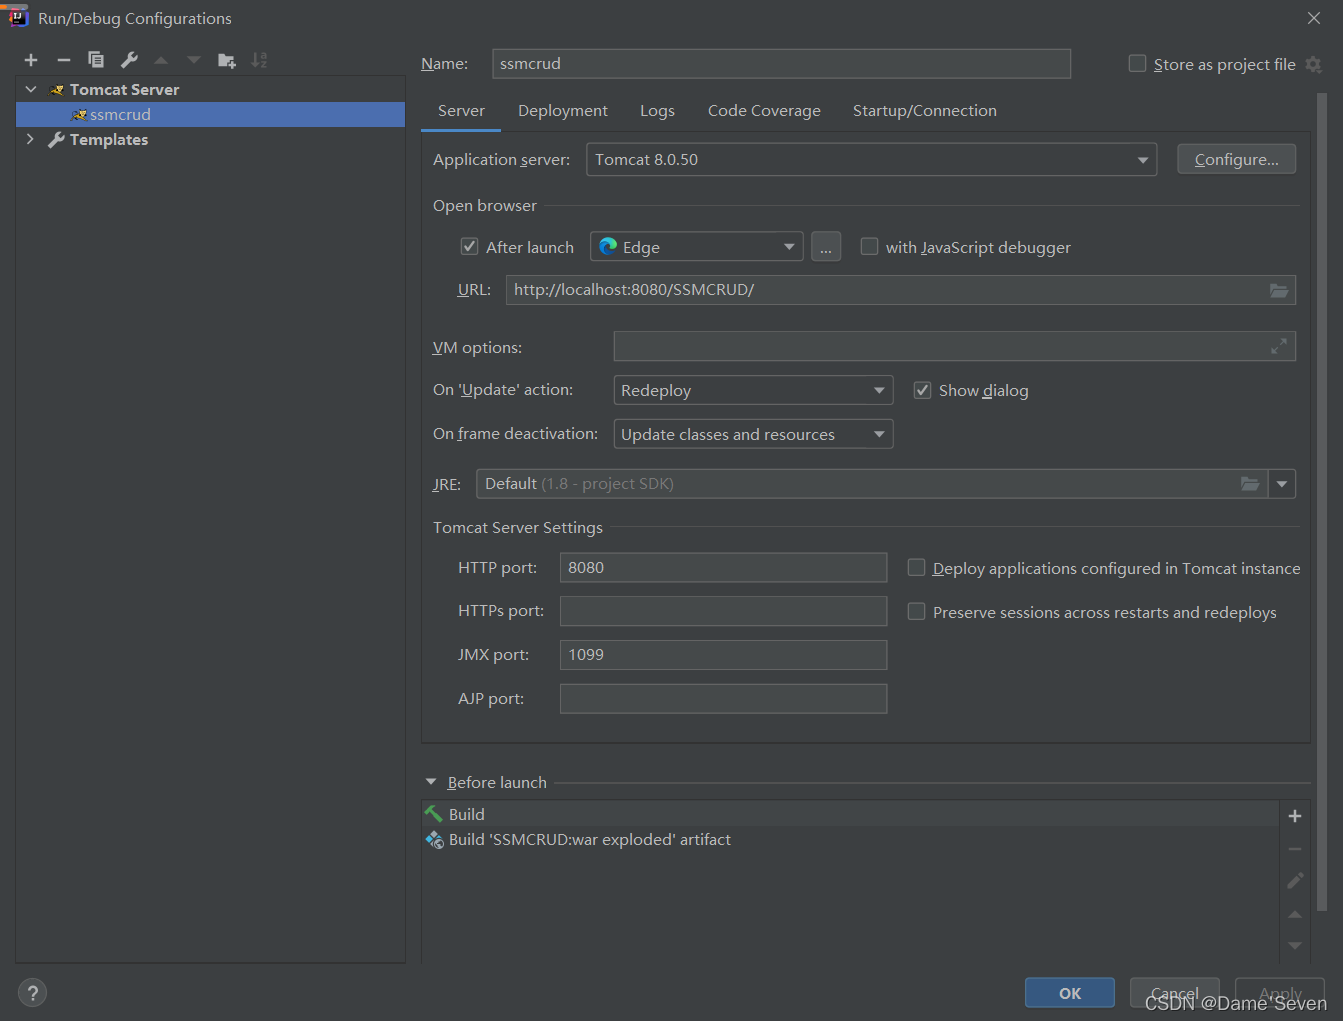The height and width of the screenshot is (1021, 1343).
Task: Create new folder icon in toolbar
Action: [227, 60]
